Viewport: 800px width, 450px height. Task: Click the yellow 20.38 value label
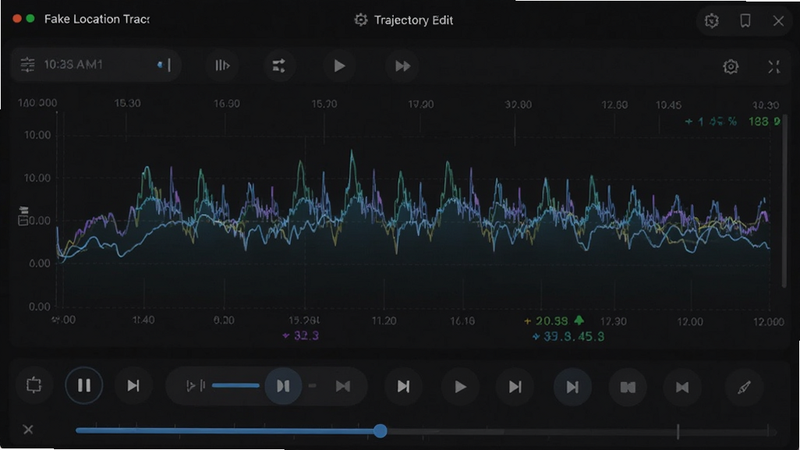tap(546, 321)
